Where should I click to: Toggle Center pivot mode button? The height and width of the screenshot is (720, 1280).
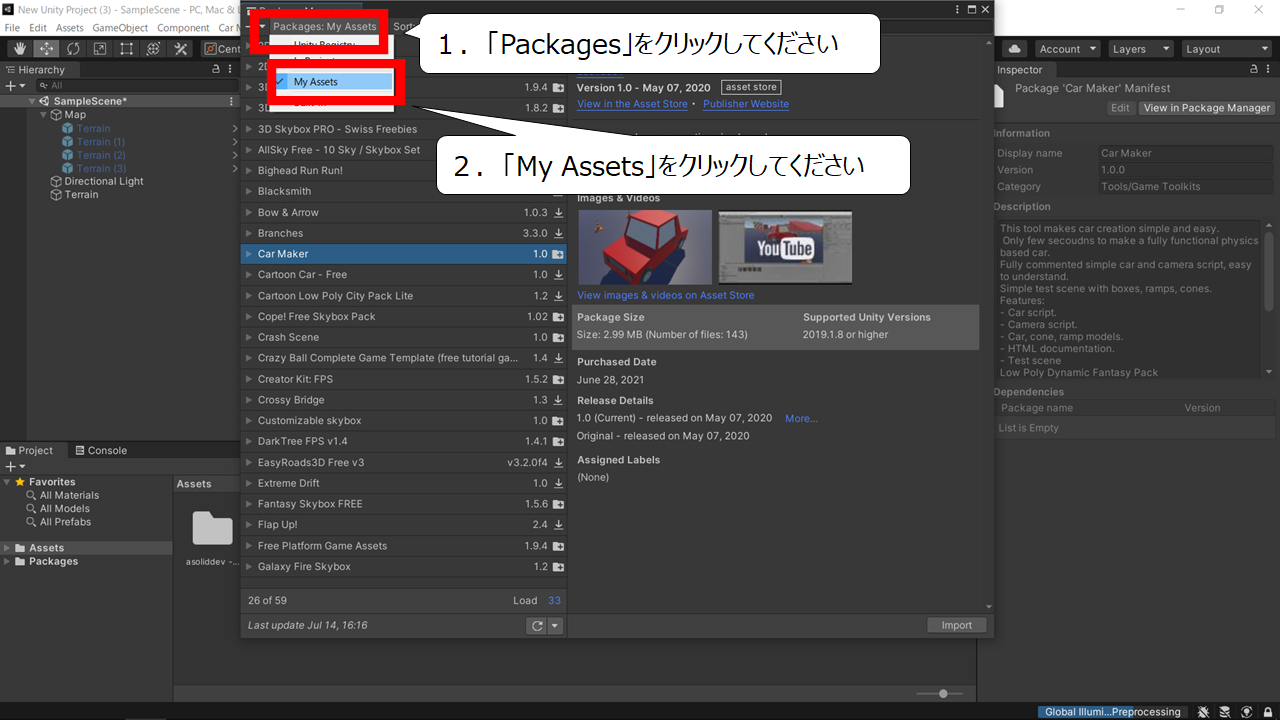[x=222, y=49]
